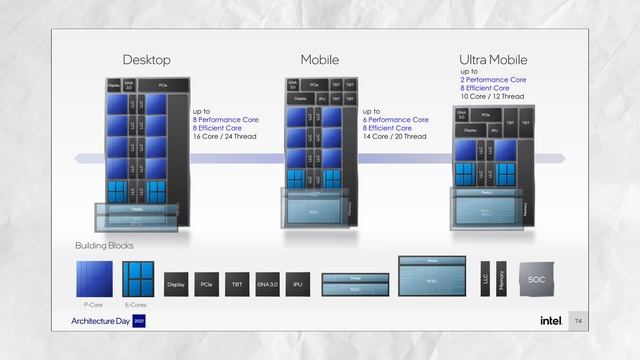Screen dimensions: 640x360
Task: Select the TBT block in Building Blocks row
Action: click(x=237, y=284)
